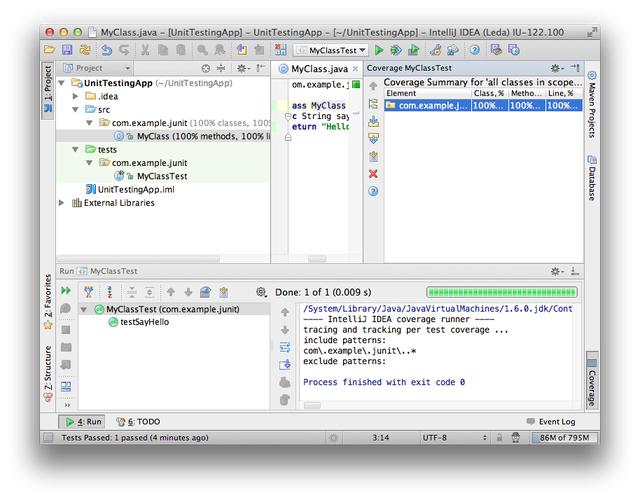Click the Open folder toolbar icon

pyautogui.click(x=49, y=50)
